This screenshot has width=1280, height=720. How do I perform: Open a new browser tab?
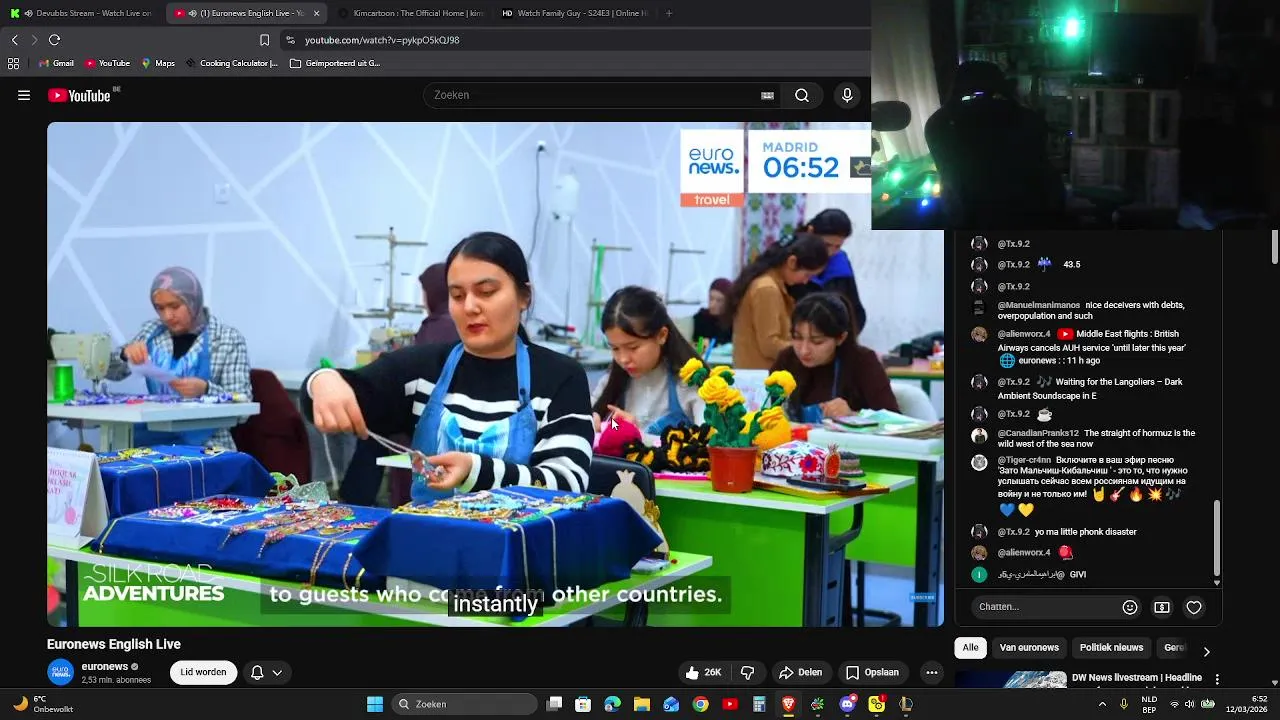pyautogui.click(x=669, y=13)
